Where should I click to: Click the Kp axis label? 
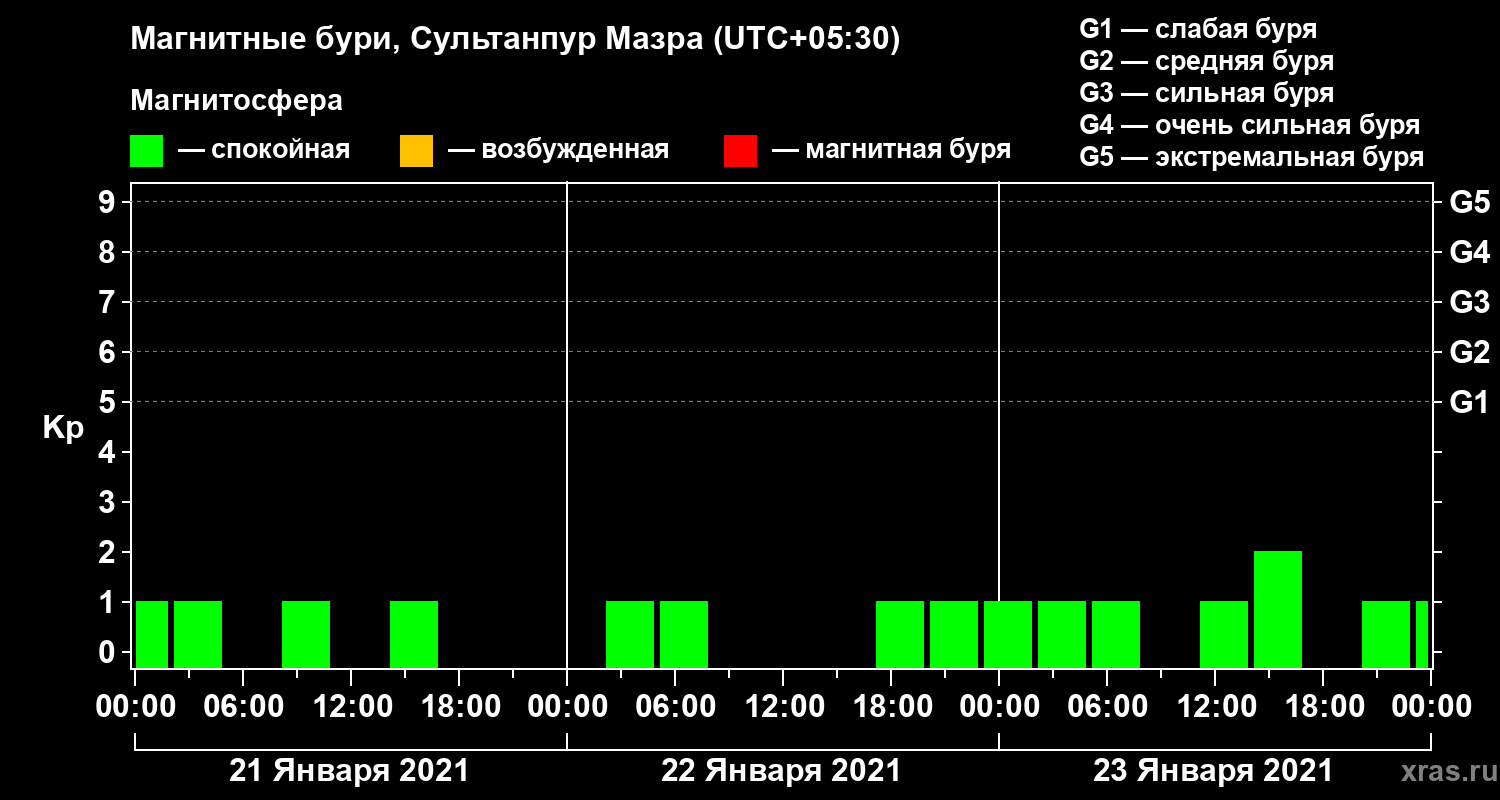63,428
